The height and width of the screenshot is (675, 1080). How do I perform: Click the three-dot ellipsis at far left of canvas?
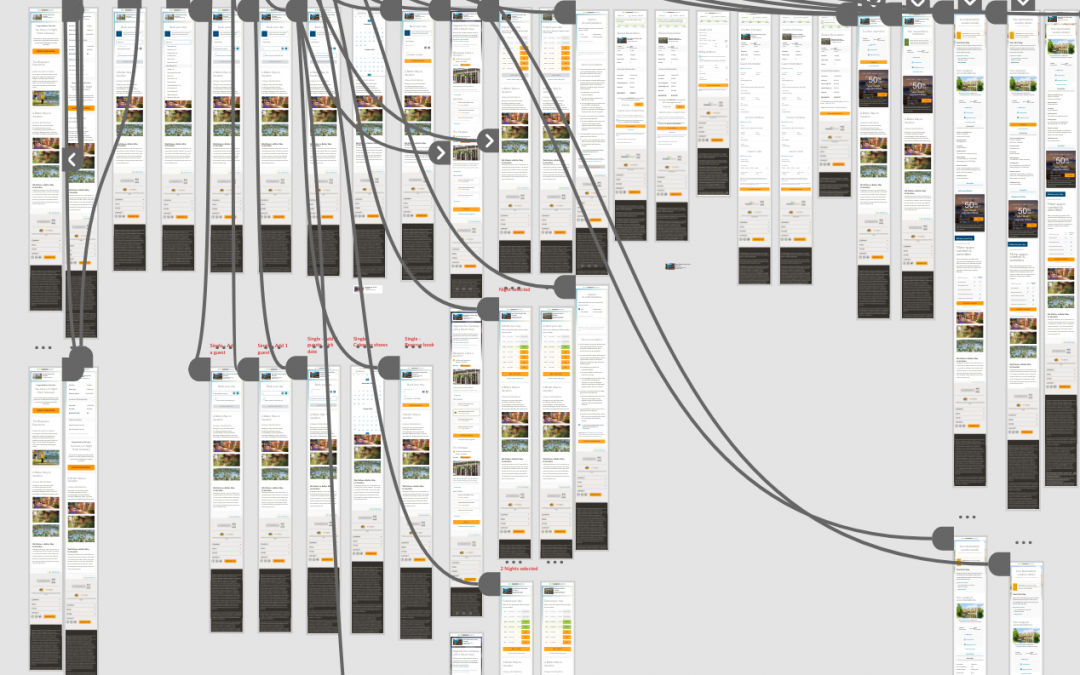(x=43, y=348)
